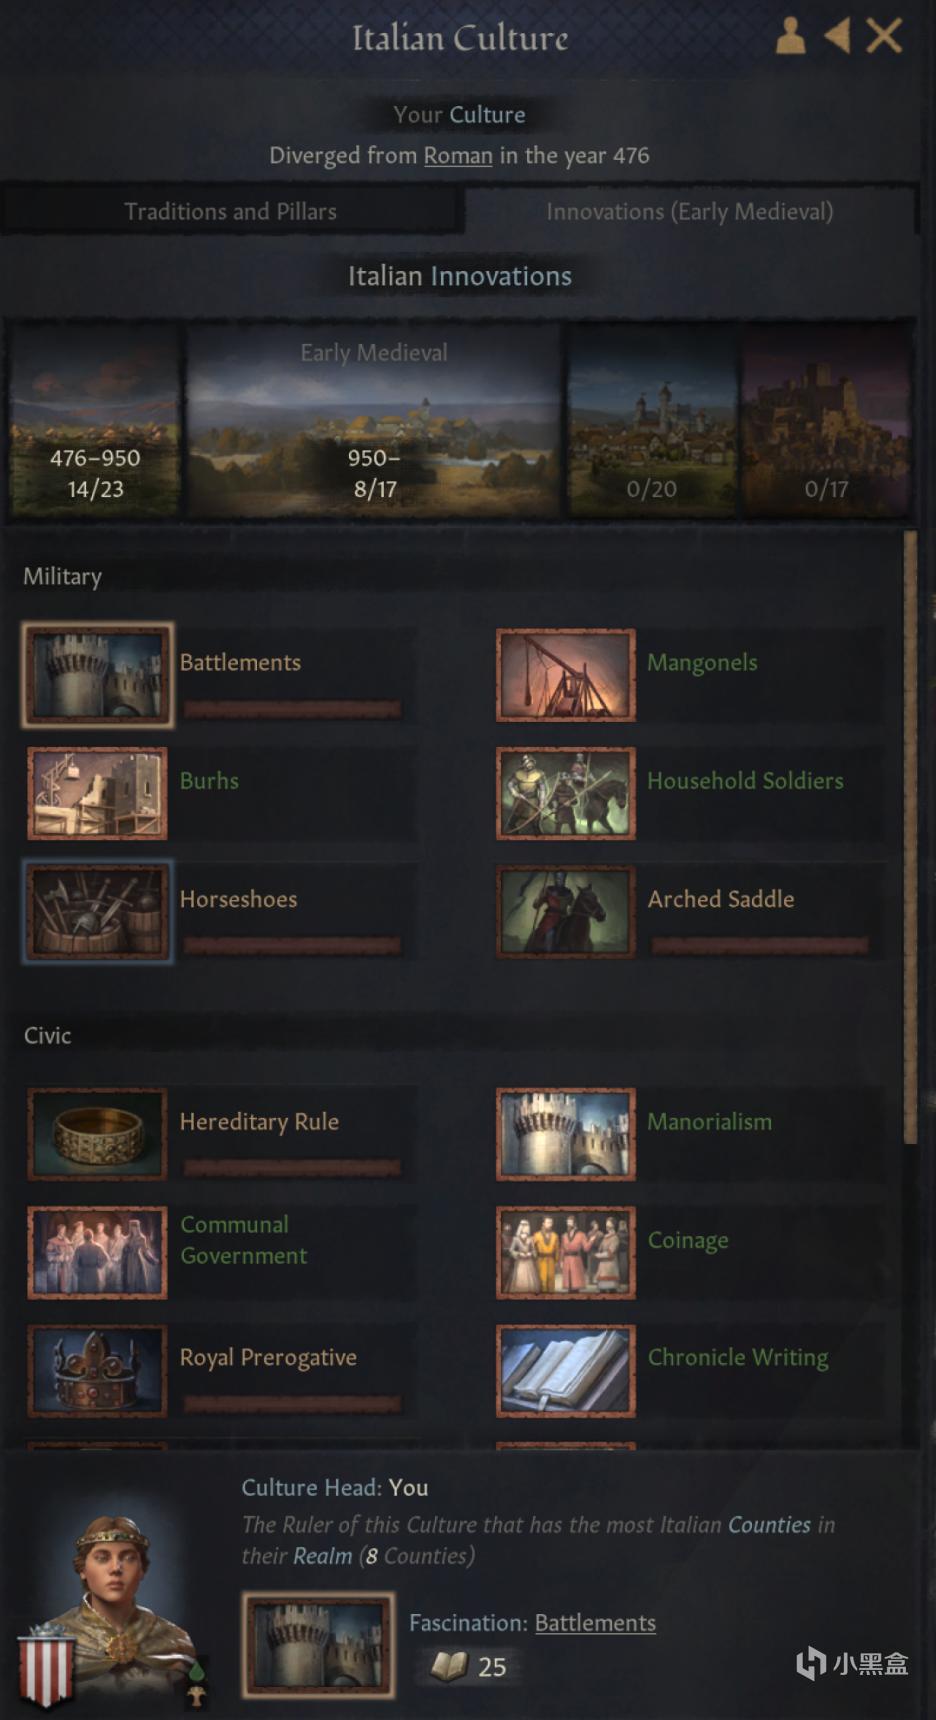Open the Innovations (Early Medieval) tab
Screen dimensions: 936x1720
[690, 211]
